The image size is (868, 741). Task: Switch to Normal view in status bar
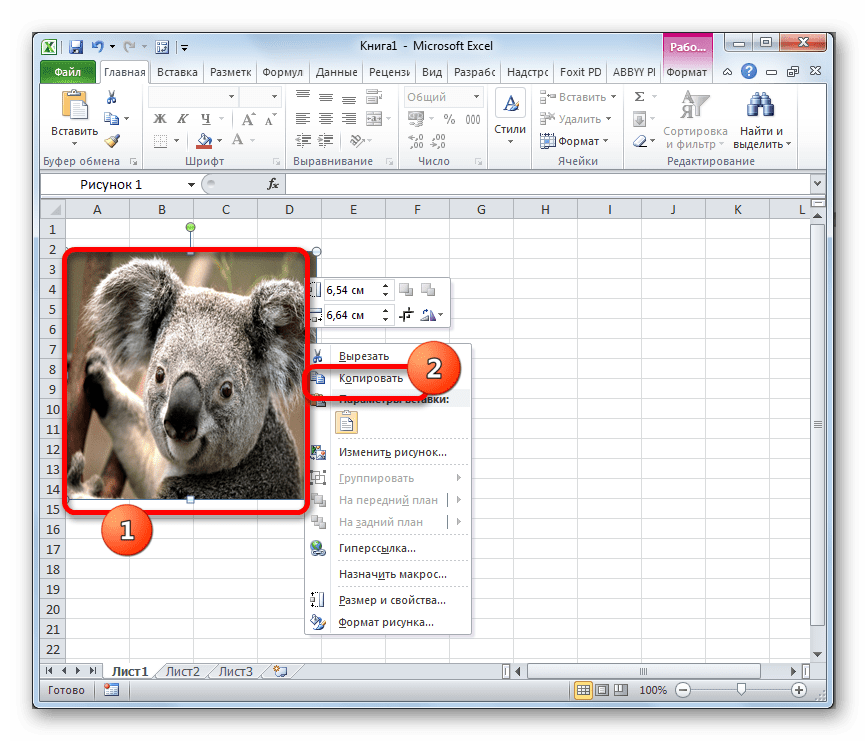click(583, 690)
